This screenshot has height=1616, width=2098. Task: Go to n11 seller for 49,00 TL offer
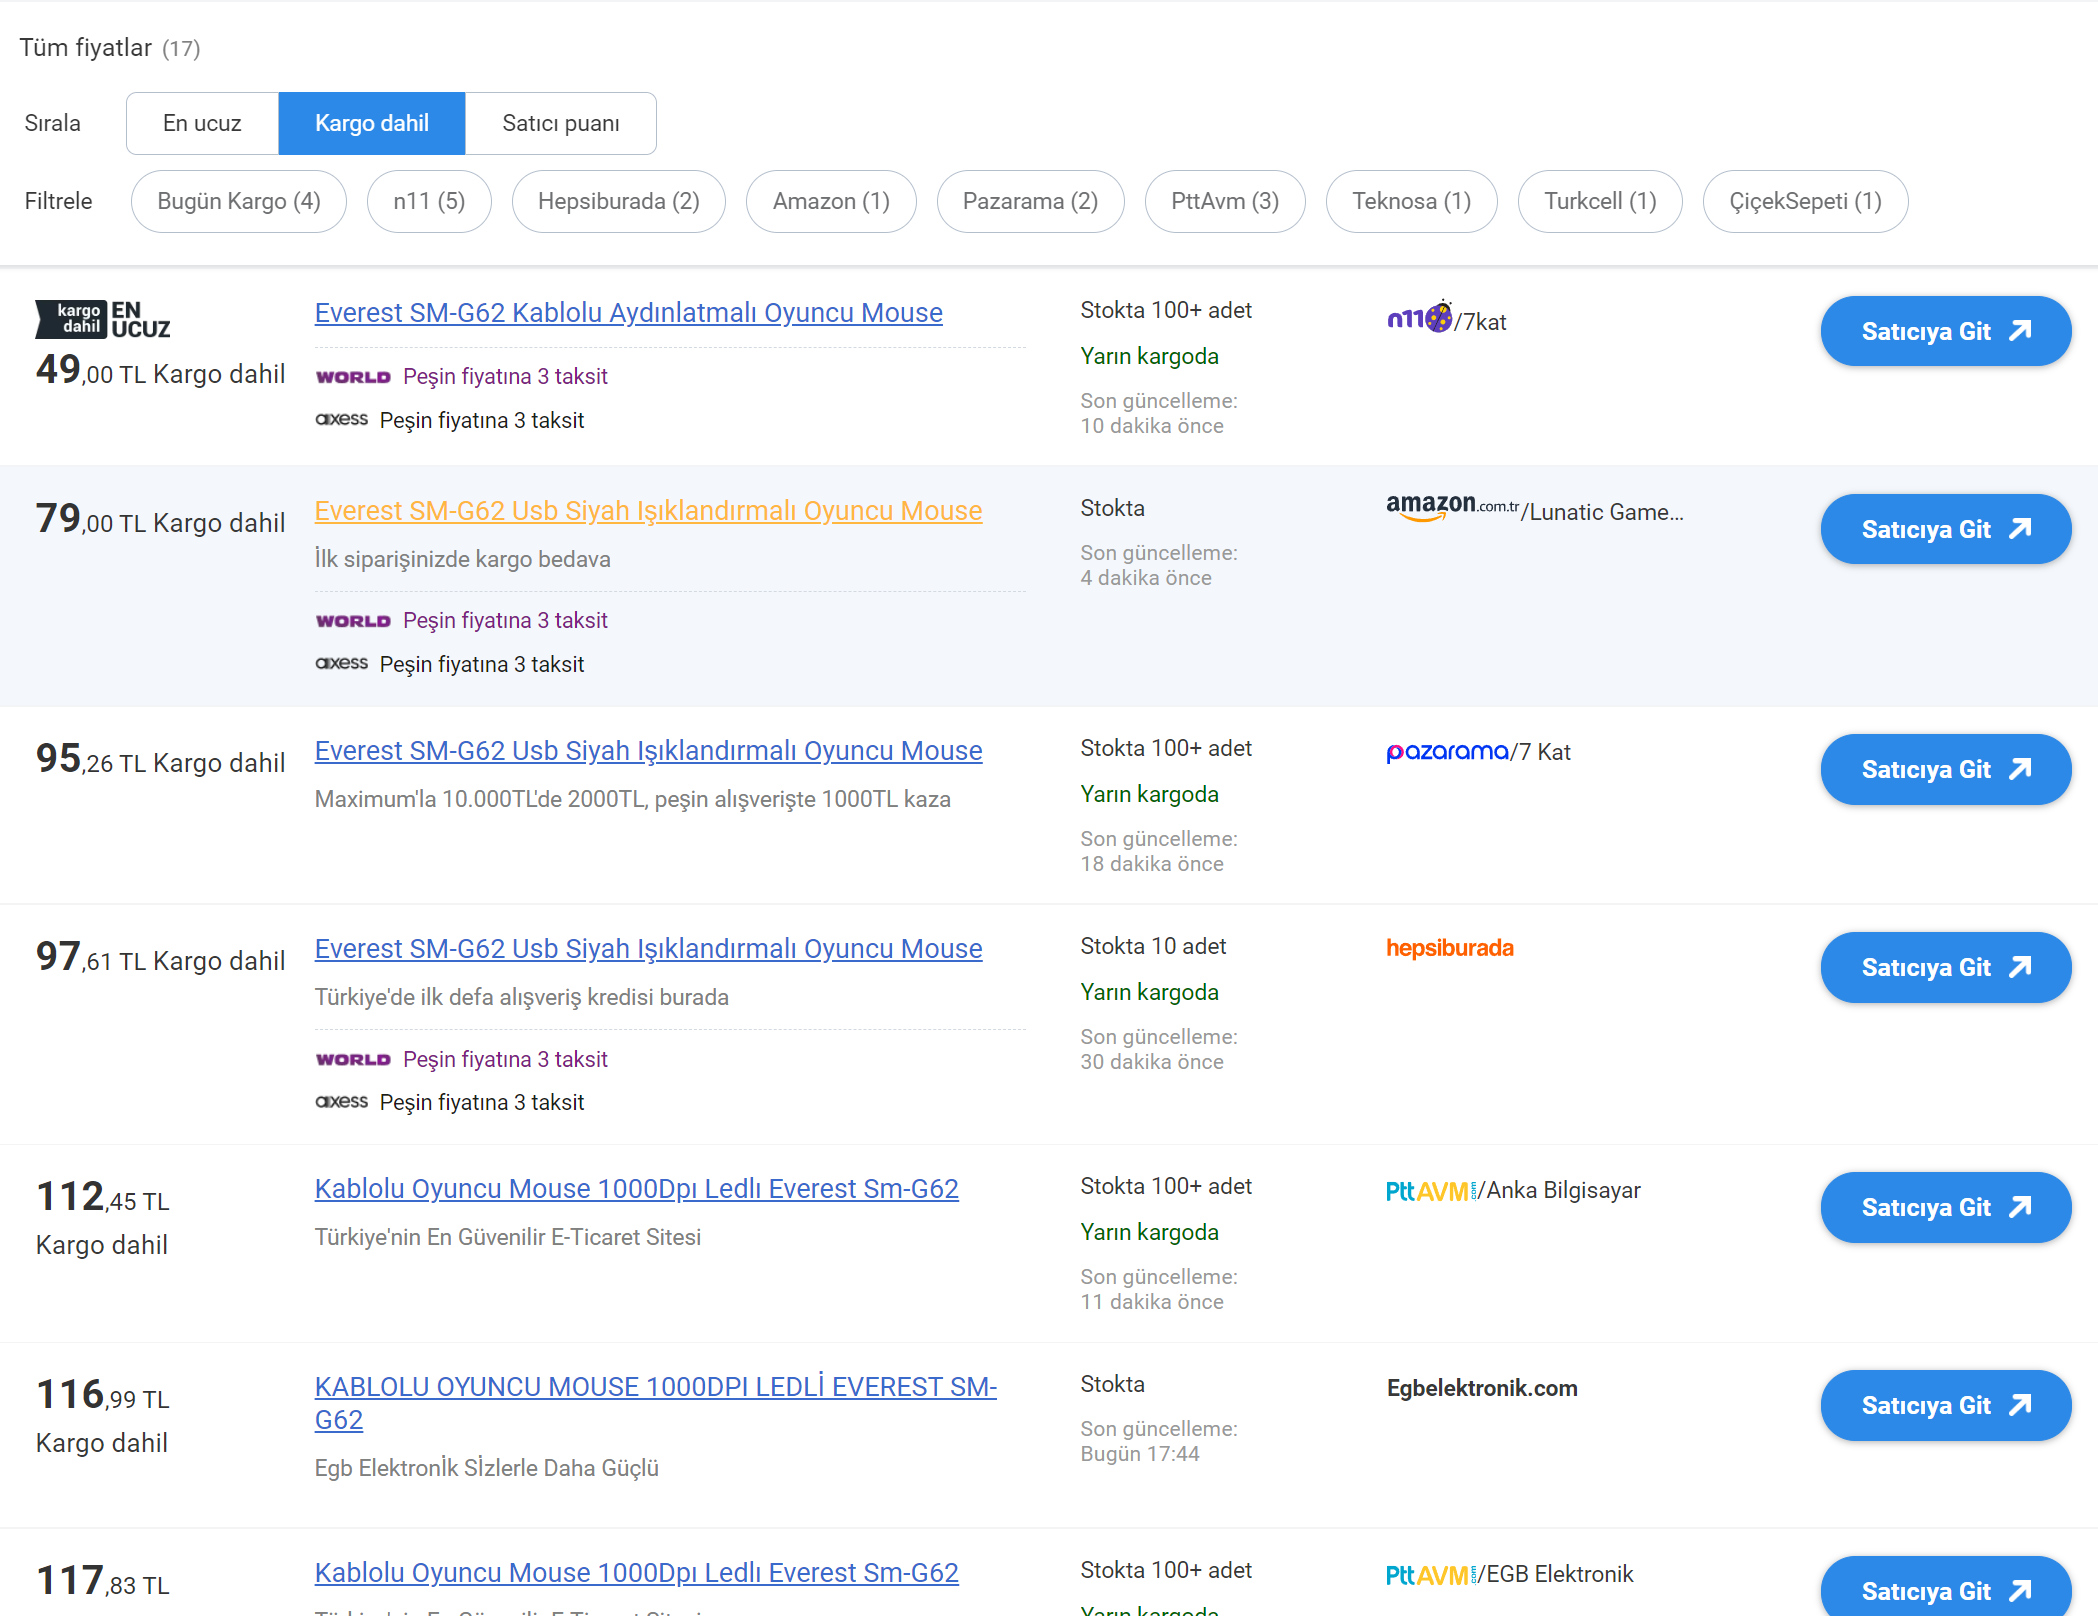(1945, 331)
